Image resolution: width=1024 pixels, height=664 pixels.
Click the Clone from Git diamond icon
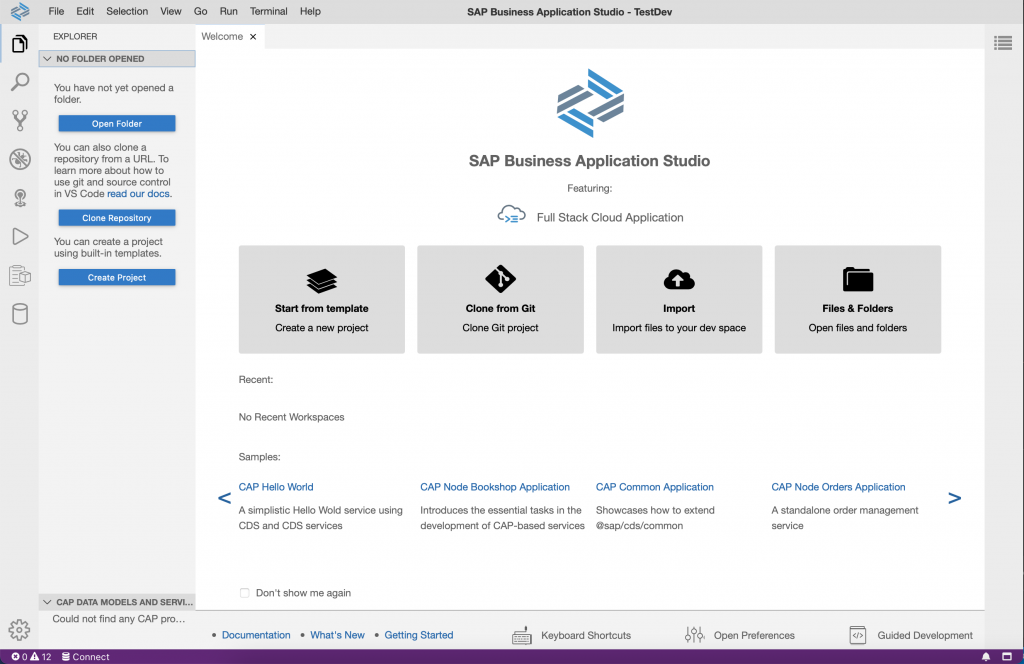[500, 279]
